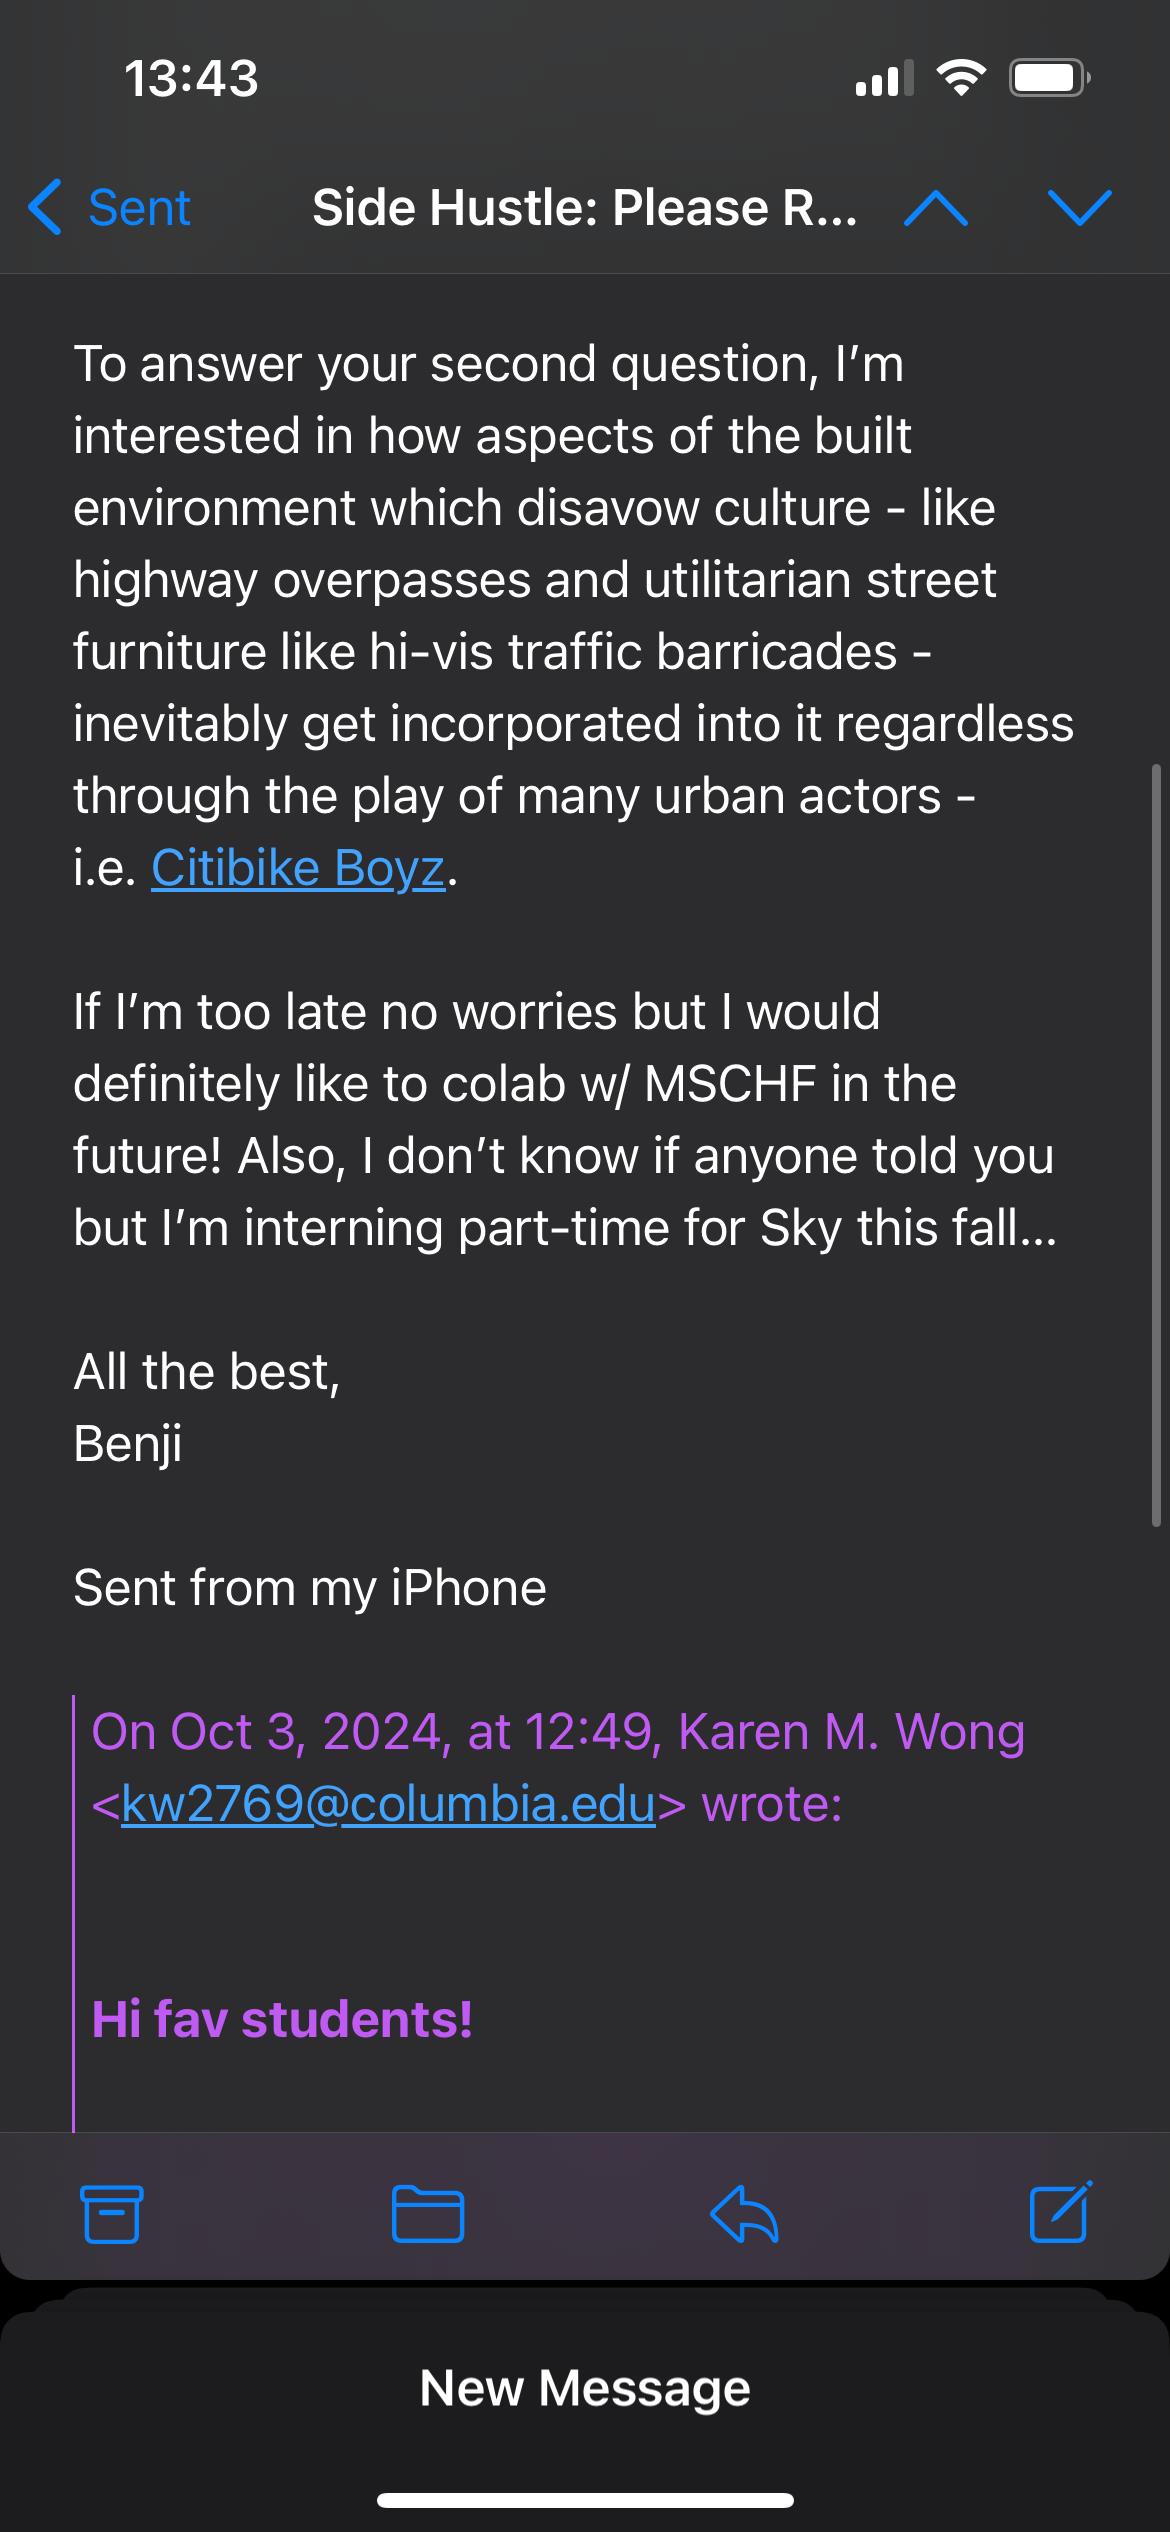
Task: Tap the kw2769@columbia.edu email address
Action: point(388,1804)
